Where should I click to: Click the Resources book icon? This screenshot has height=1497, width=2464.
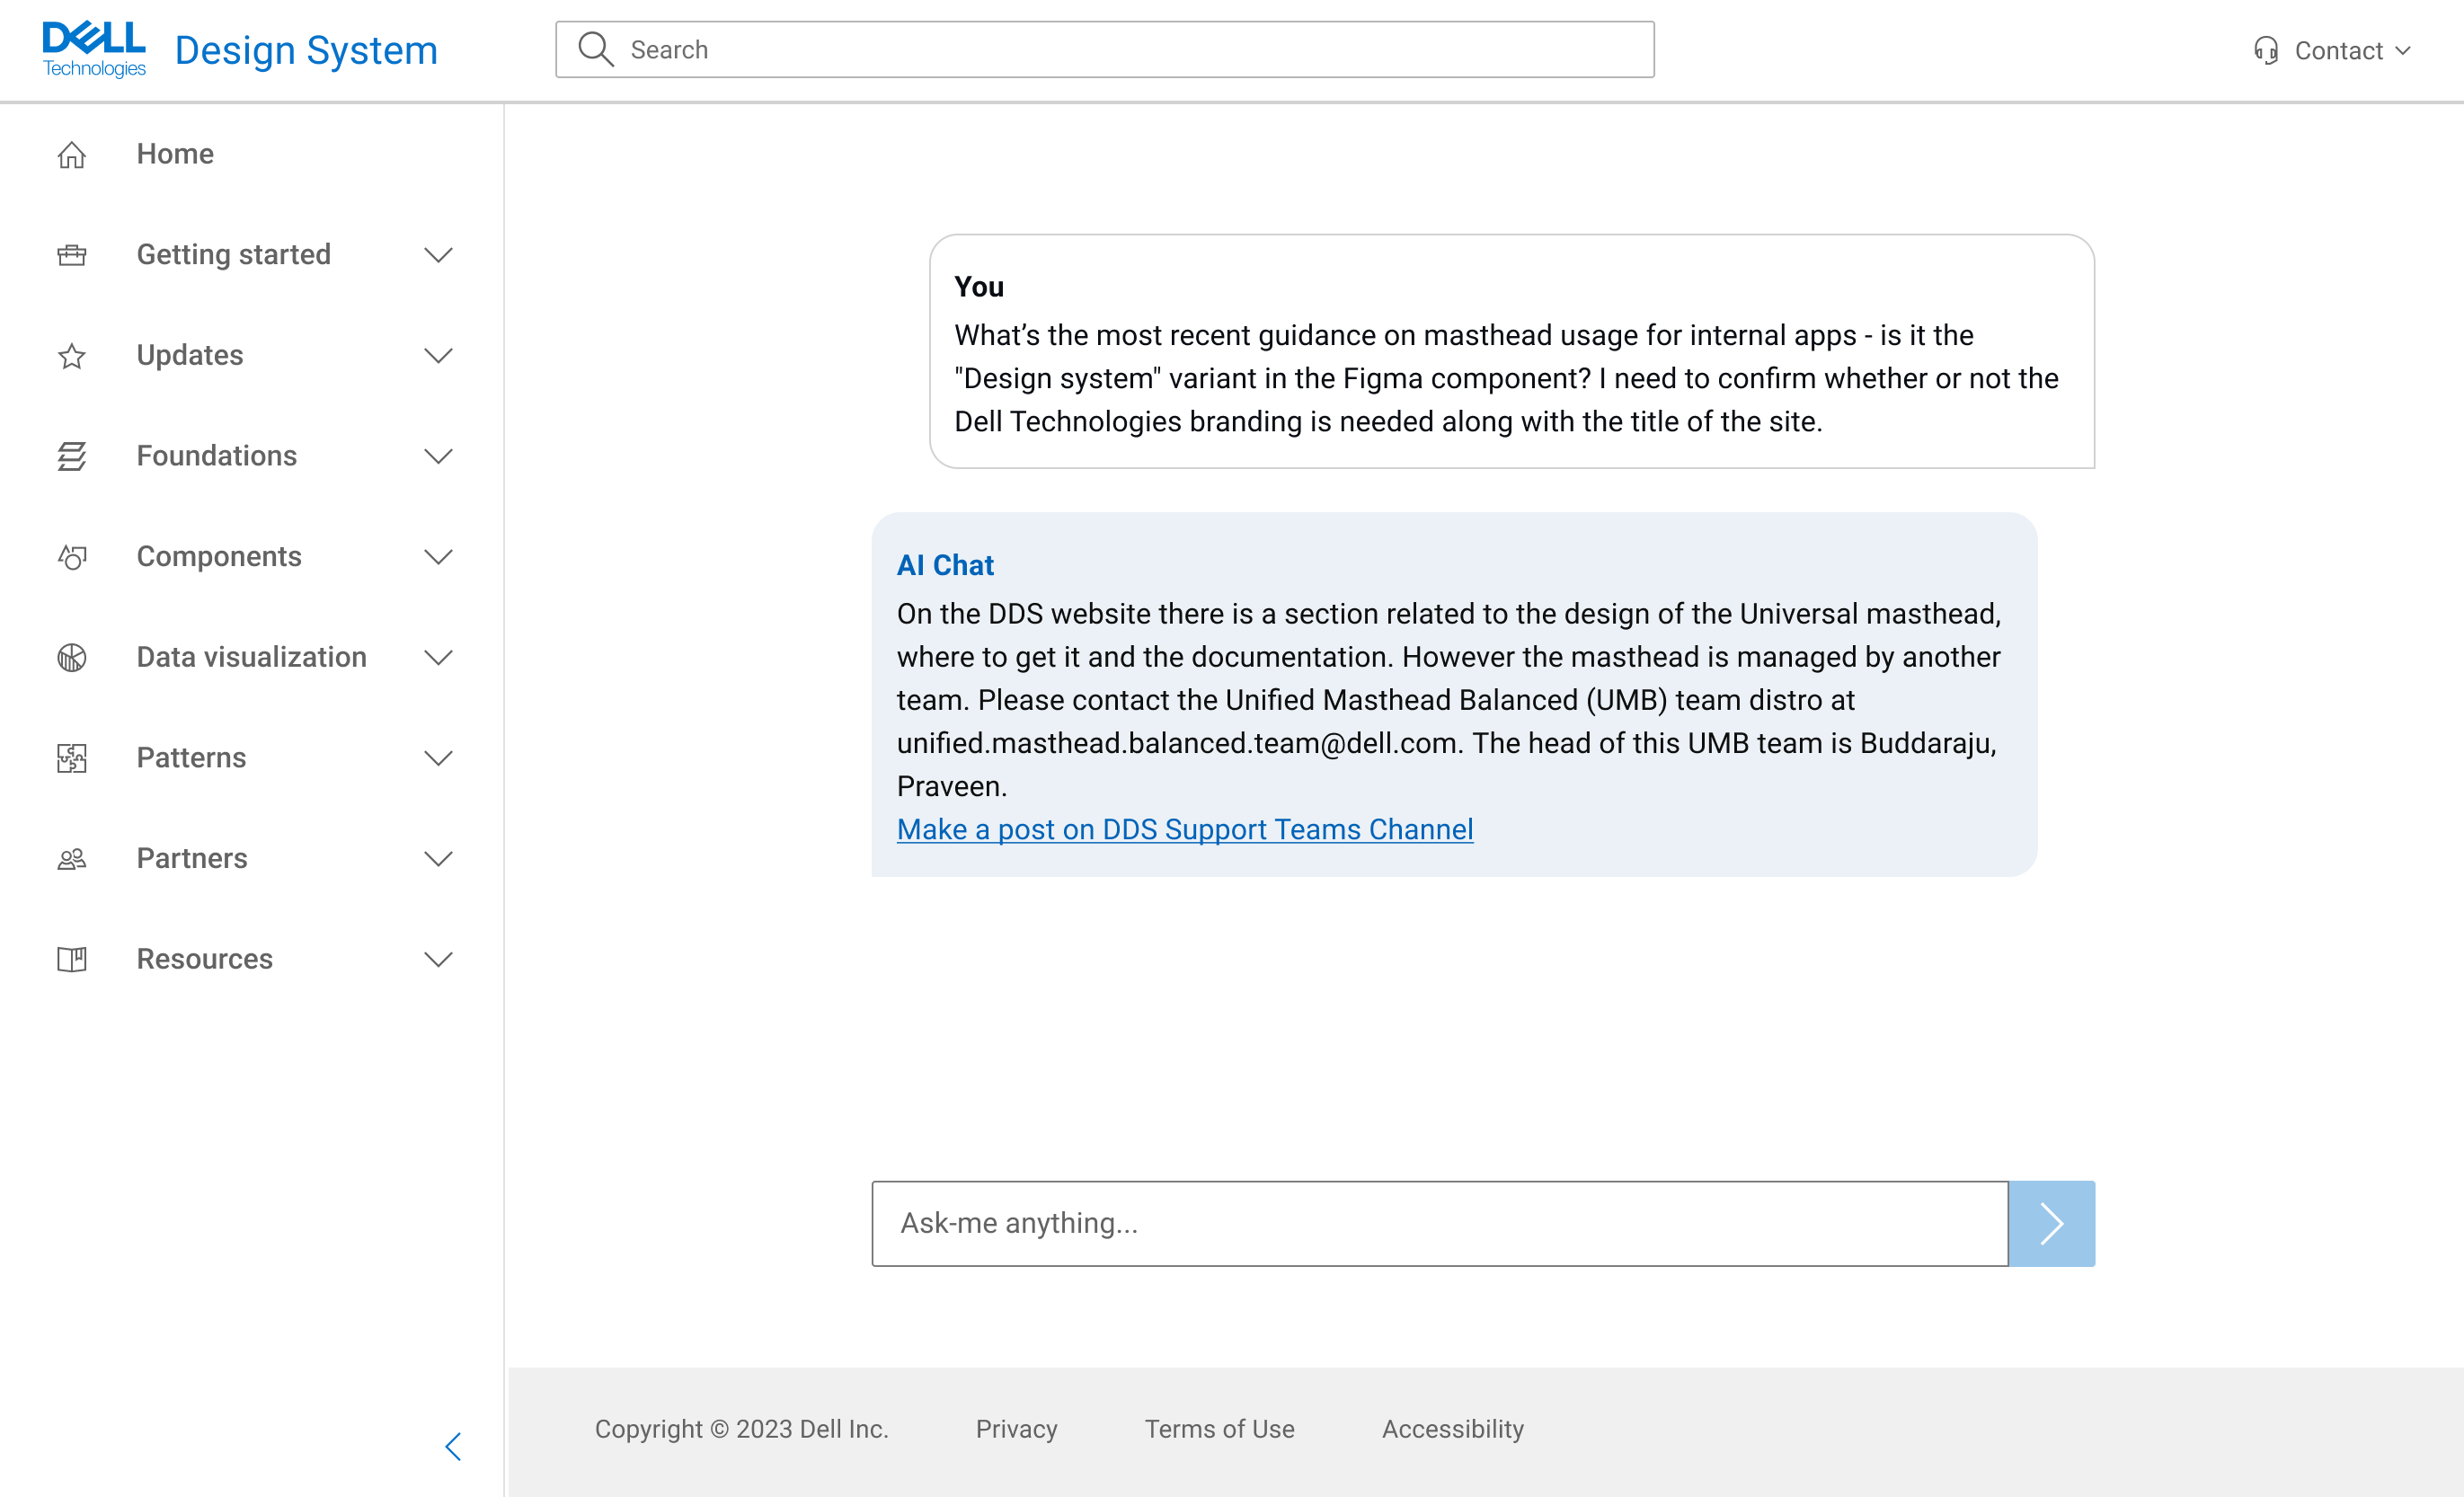coord(72,959)
